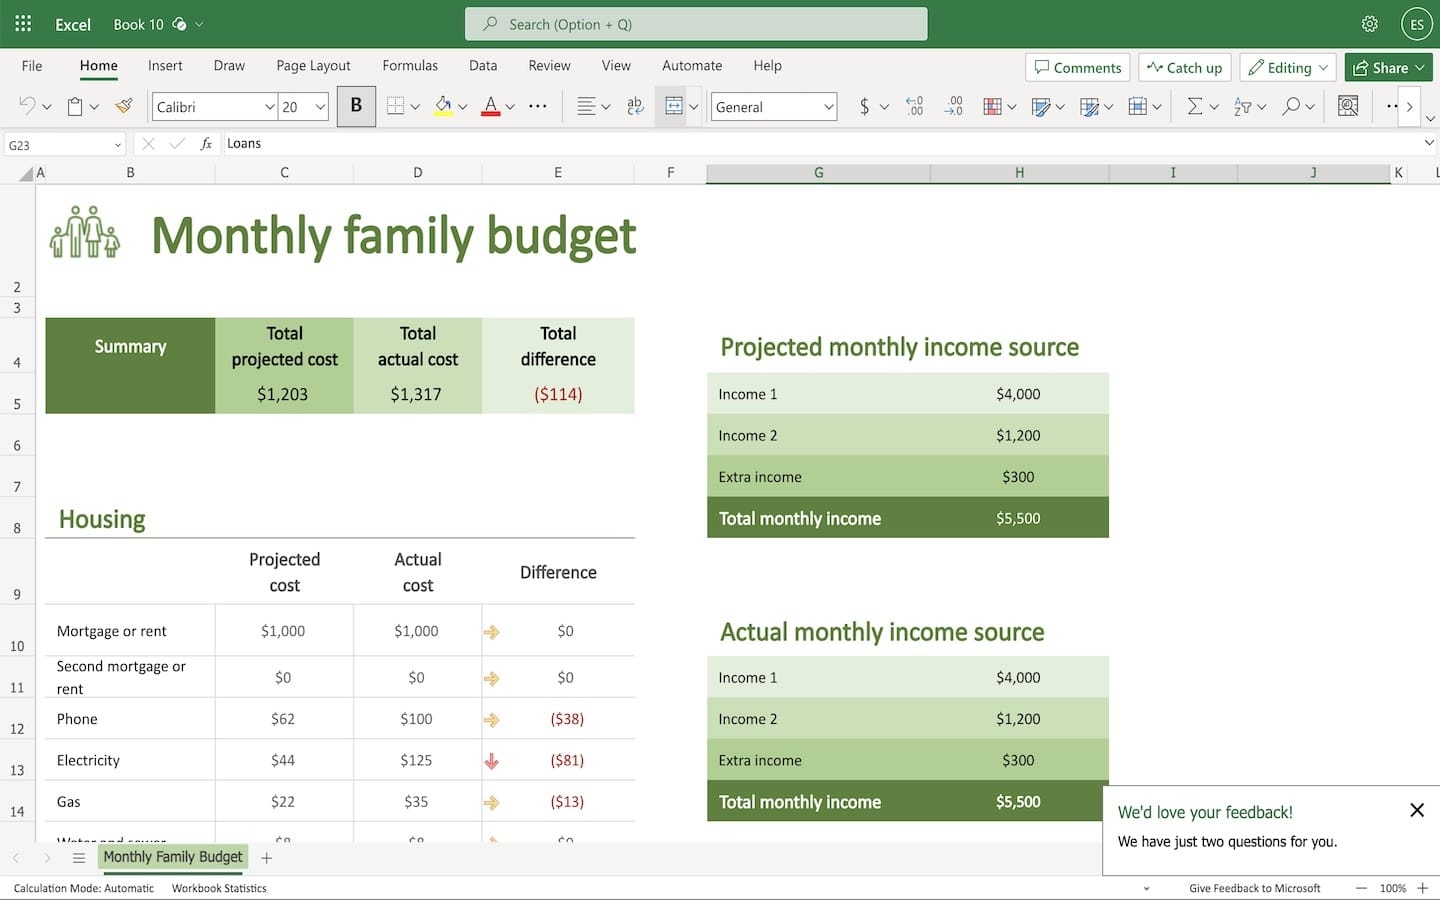Screen dimensions: 1440x900
Task: Click the Merge and Center icon
Action: click(x=676, y=106)
